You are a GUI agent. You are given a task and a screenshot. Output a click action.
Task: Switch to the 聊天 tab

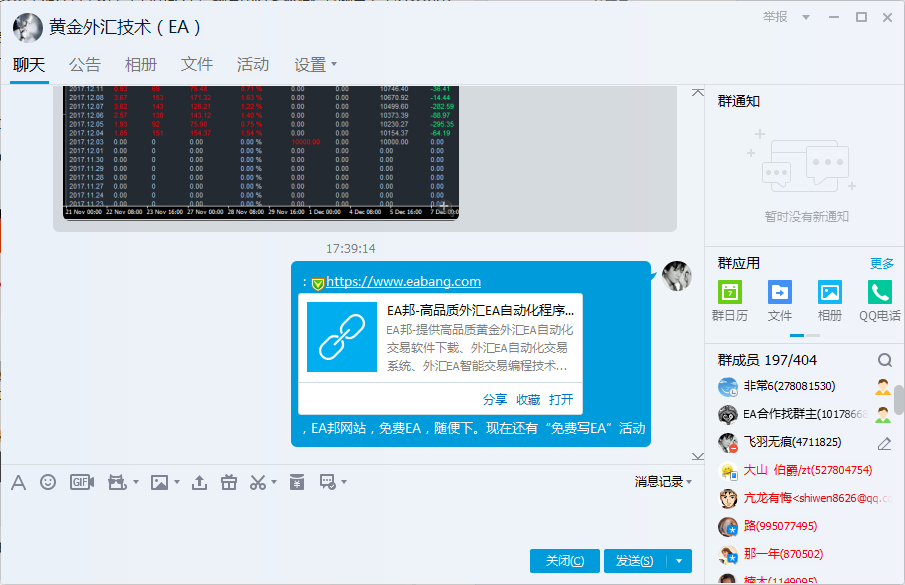[x=29, y=65]
